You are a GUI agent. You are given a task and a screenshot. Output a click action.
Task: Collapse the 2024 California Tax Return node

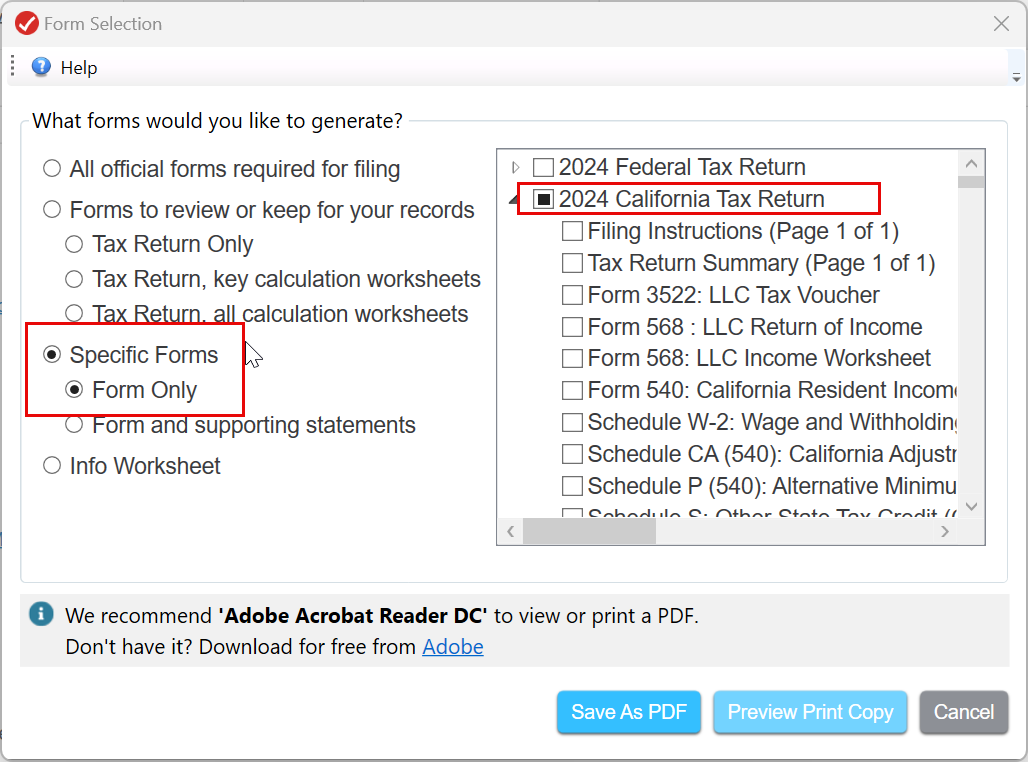(513, 199)
